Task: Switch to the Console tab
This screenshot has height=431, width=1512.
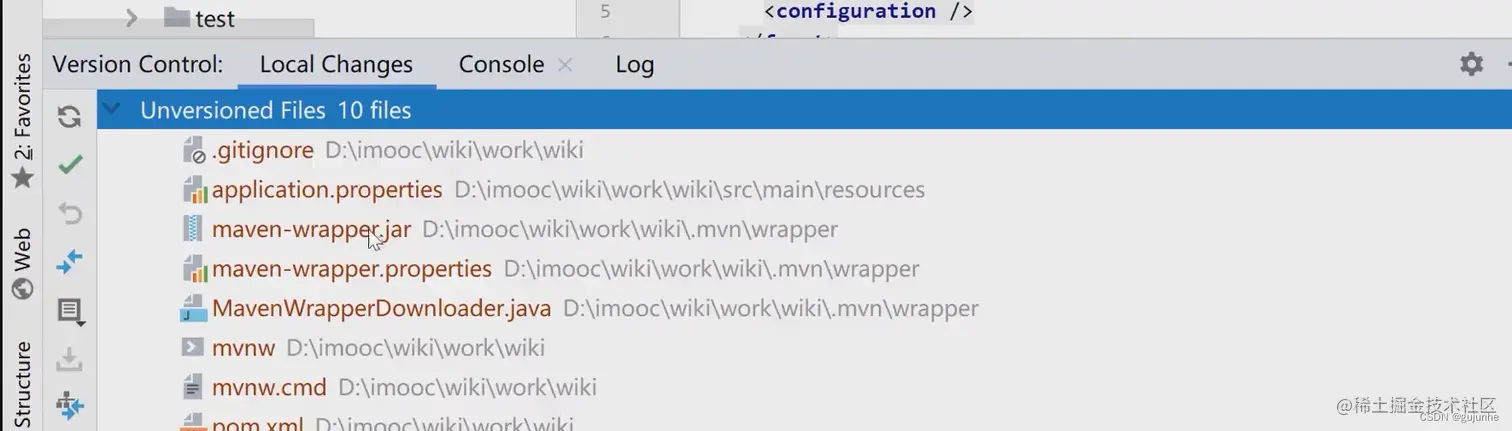Action: [501, 65]
